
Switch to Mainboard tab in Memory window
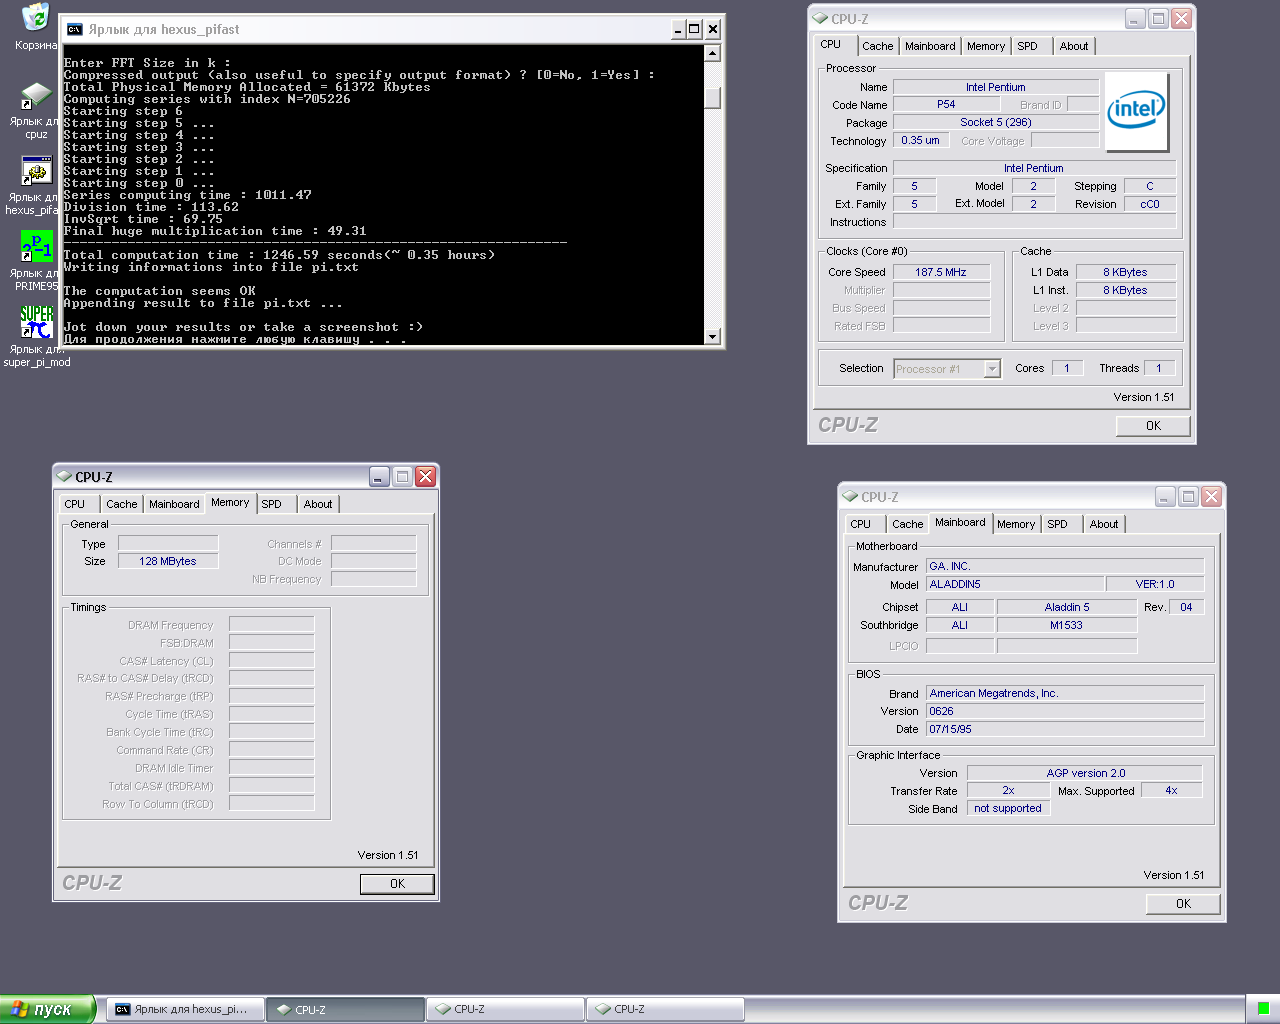pyautogui.click(x=174, y=504)
